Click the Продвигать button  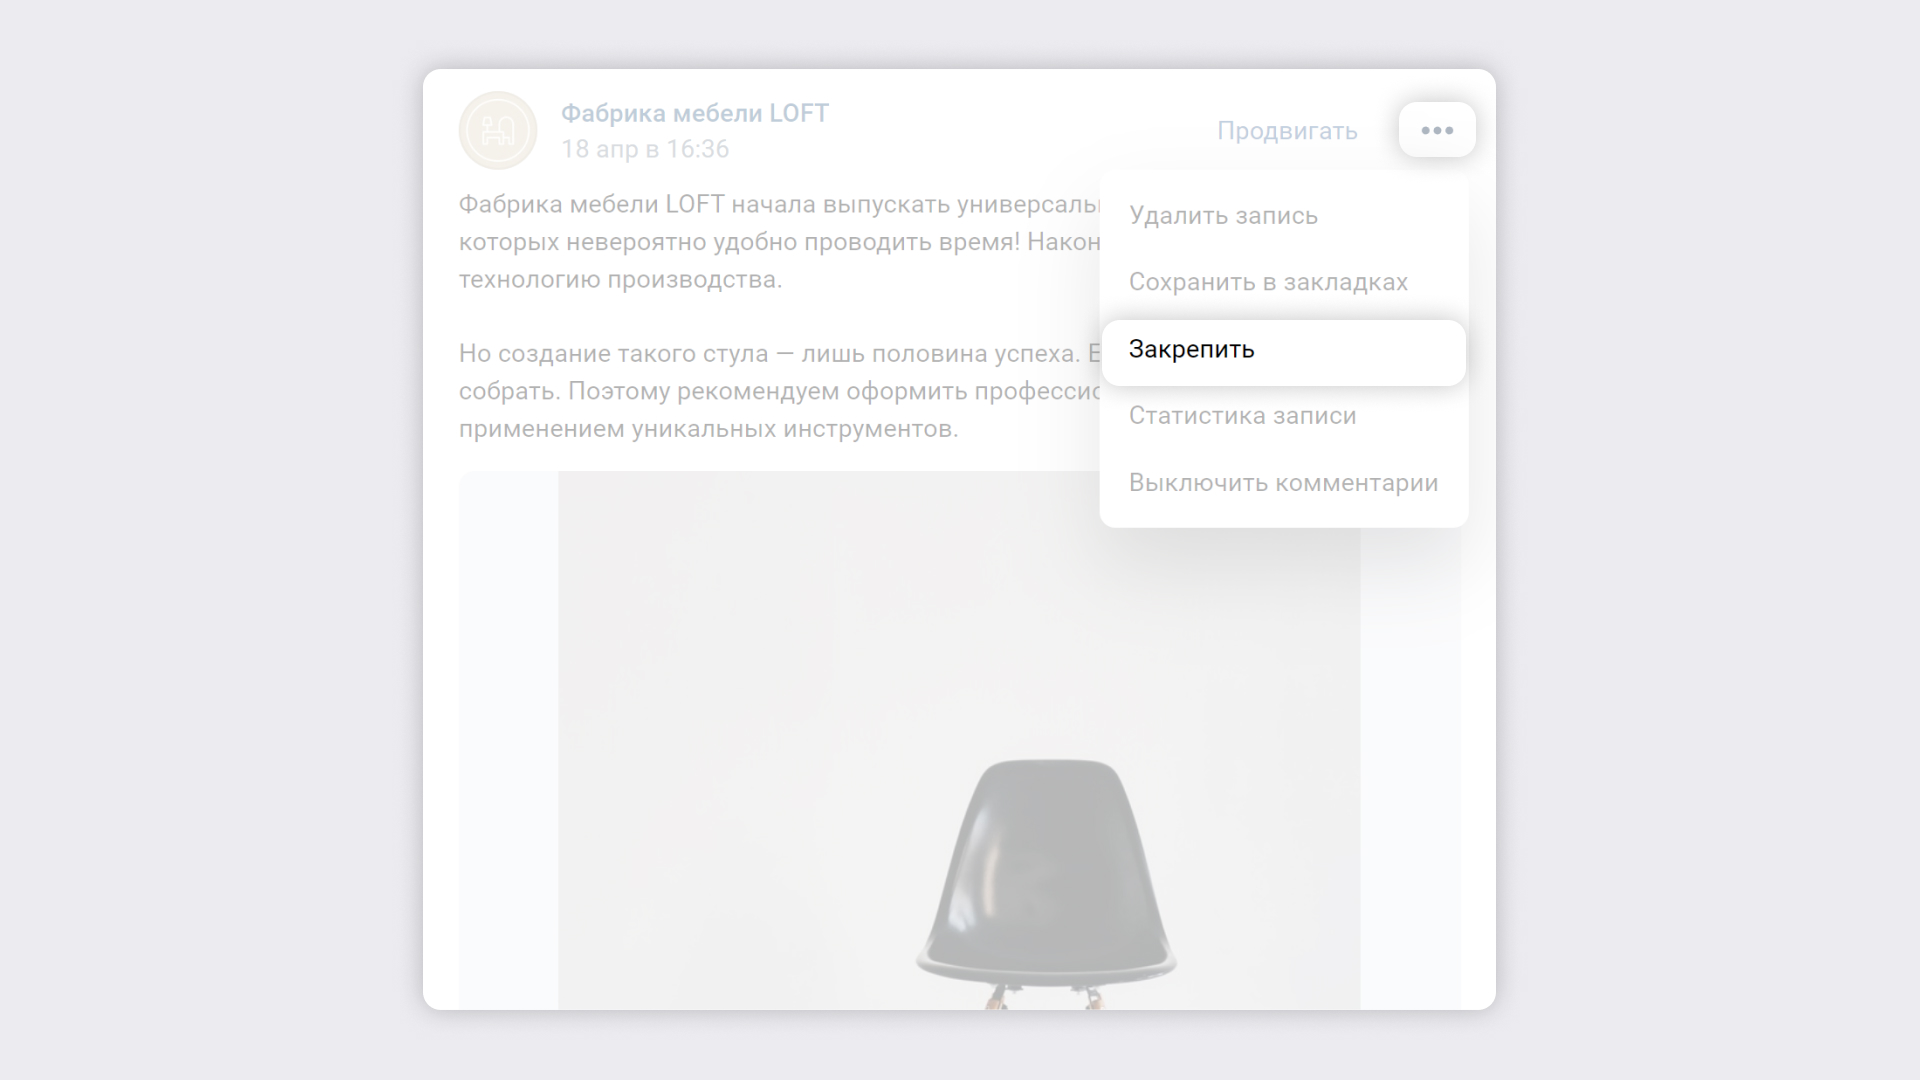1286,129
